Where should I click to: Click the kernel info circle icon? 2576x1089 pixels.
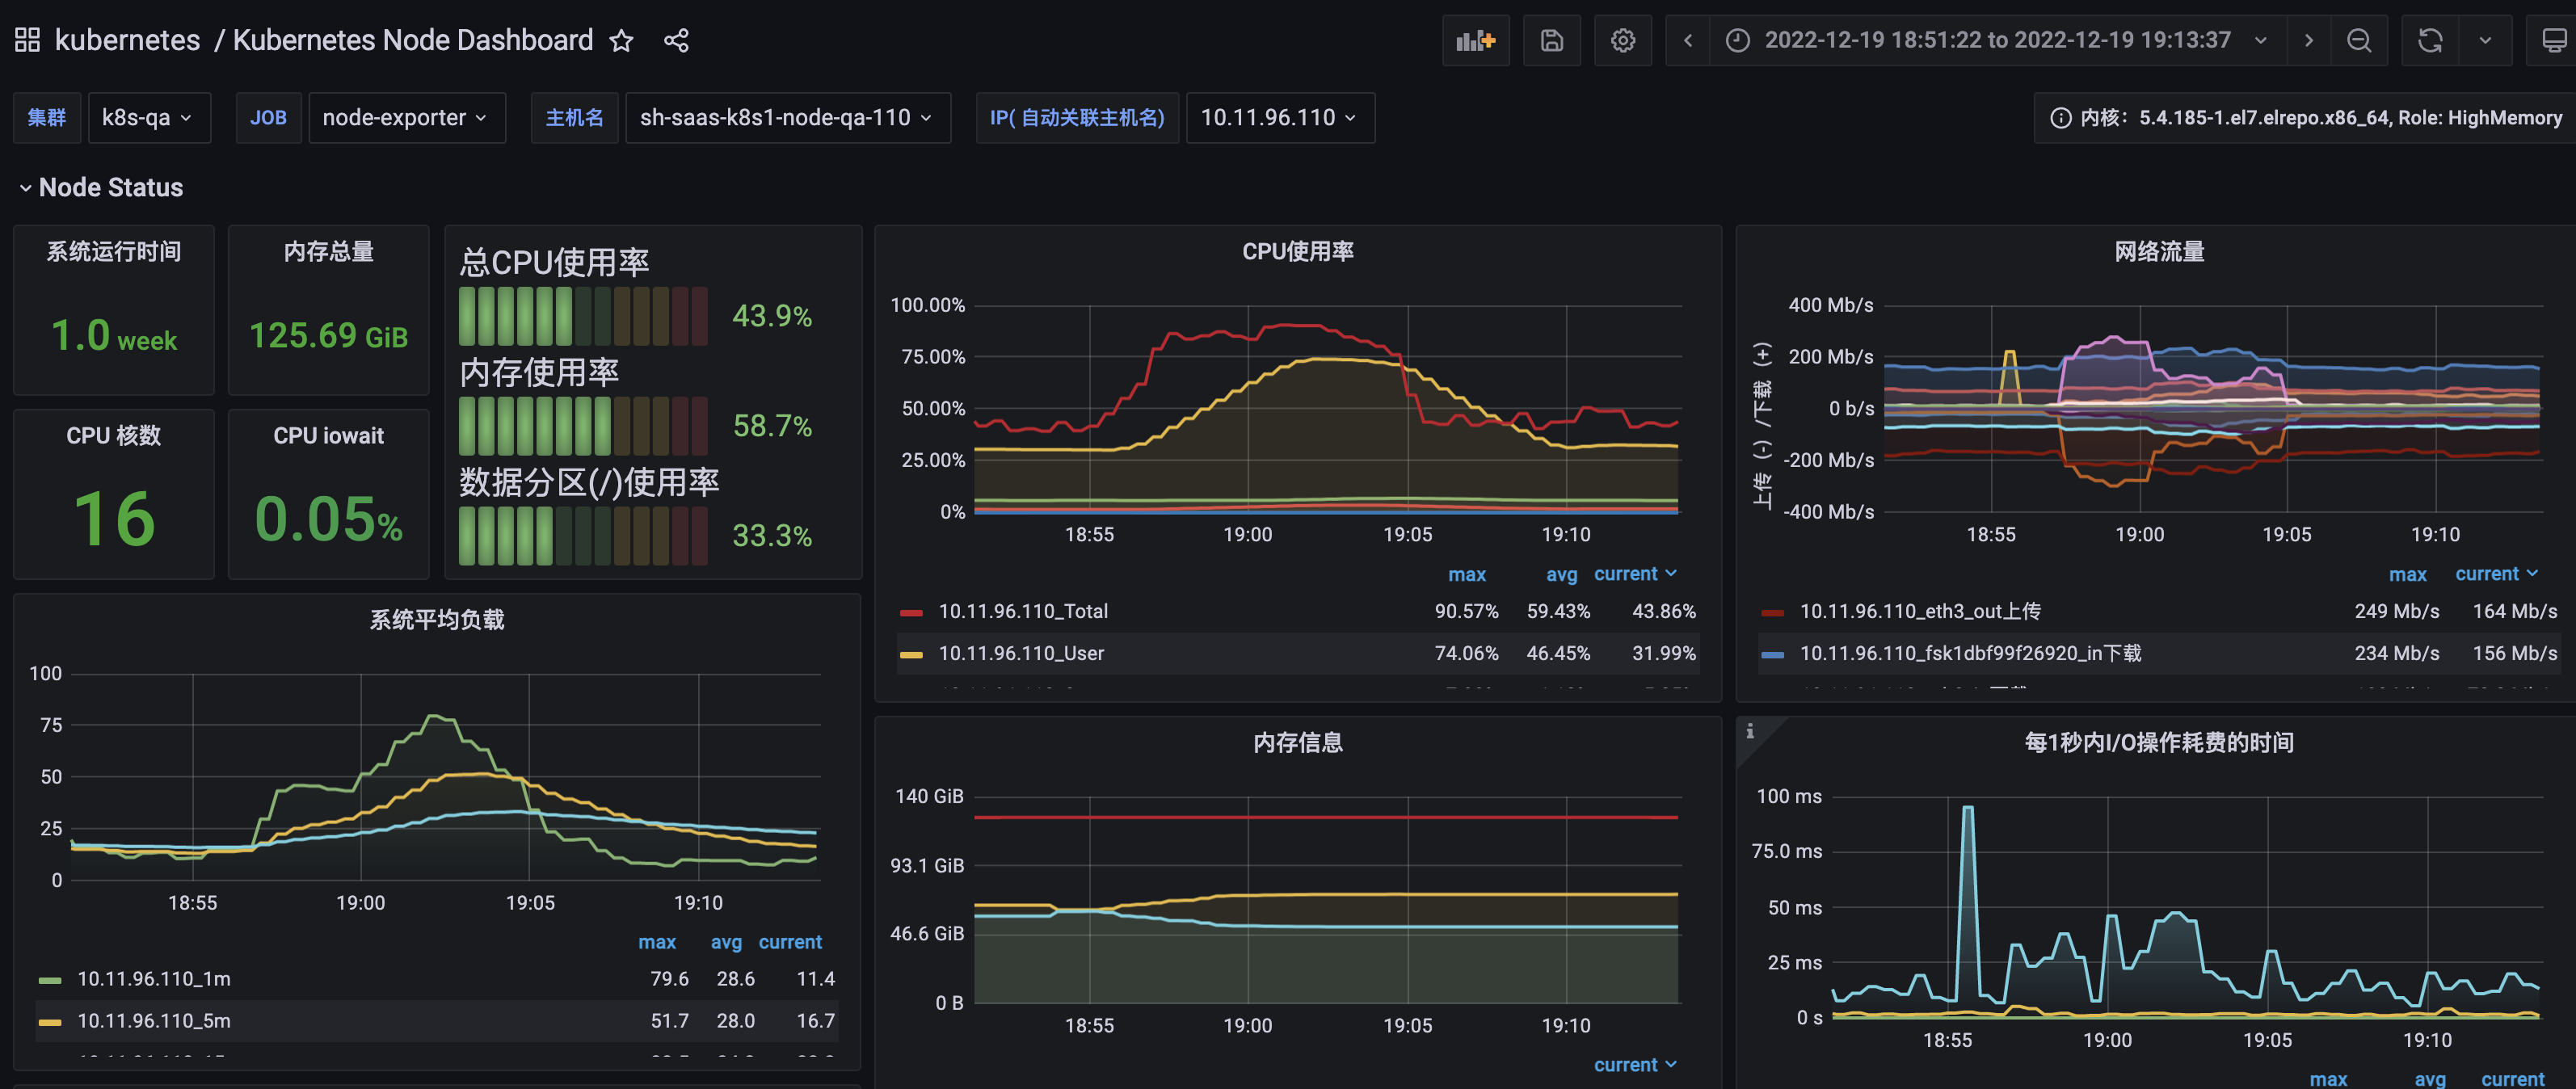[x=2060, y=118]
